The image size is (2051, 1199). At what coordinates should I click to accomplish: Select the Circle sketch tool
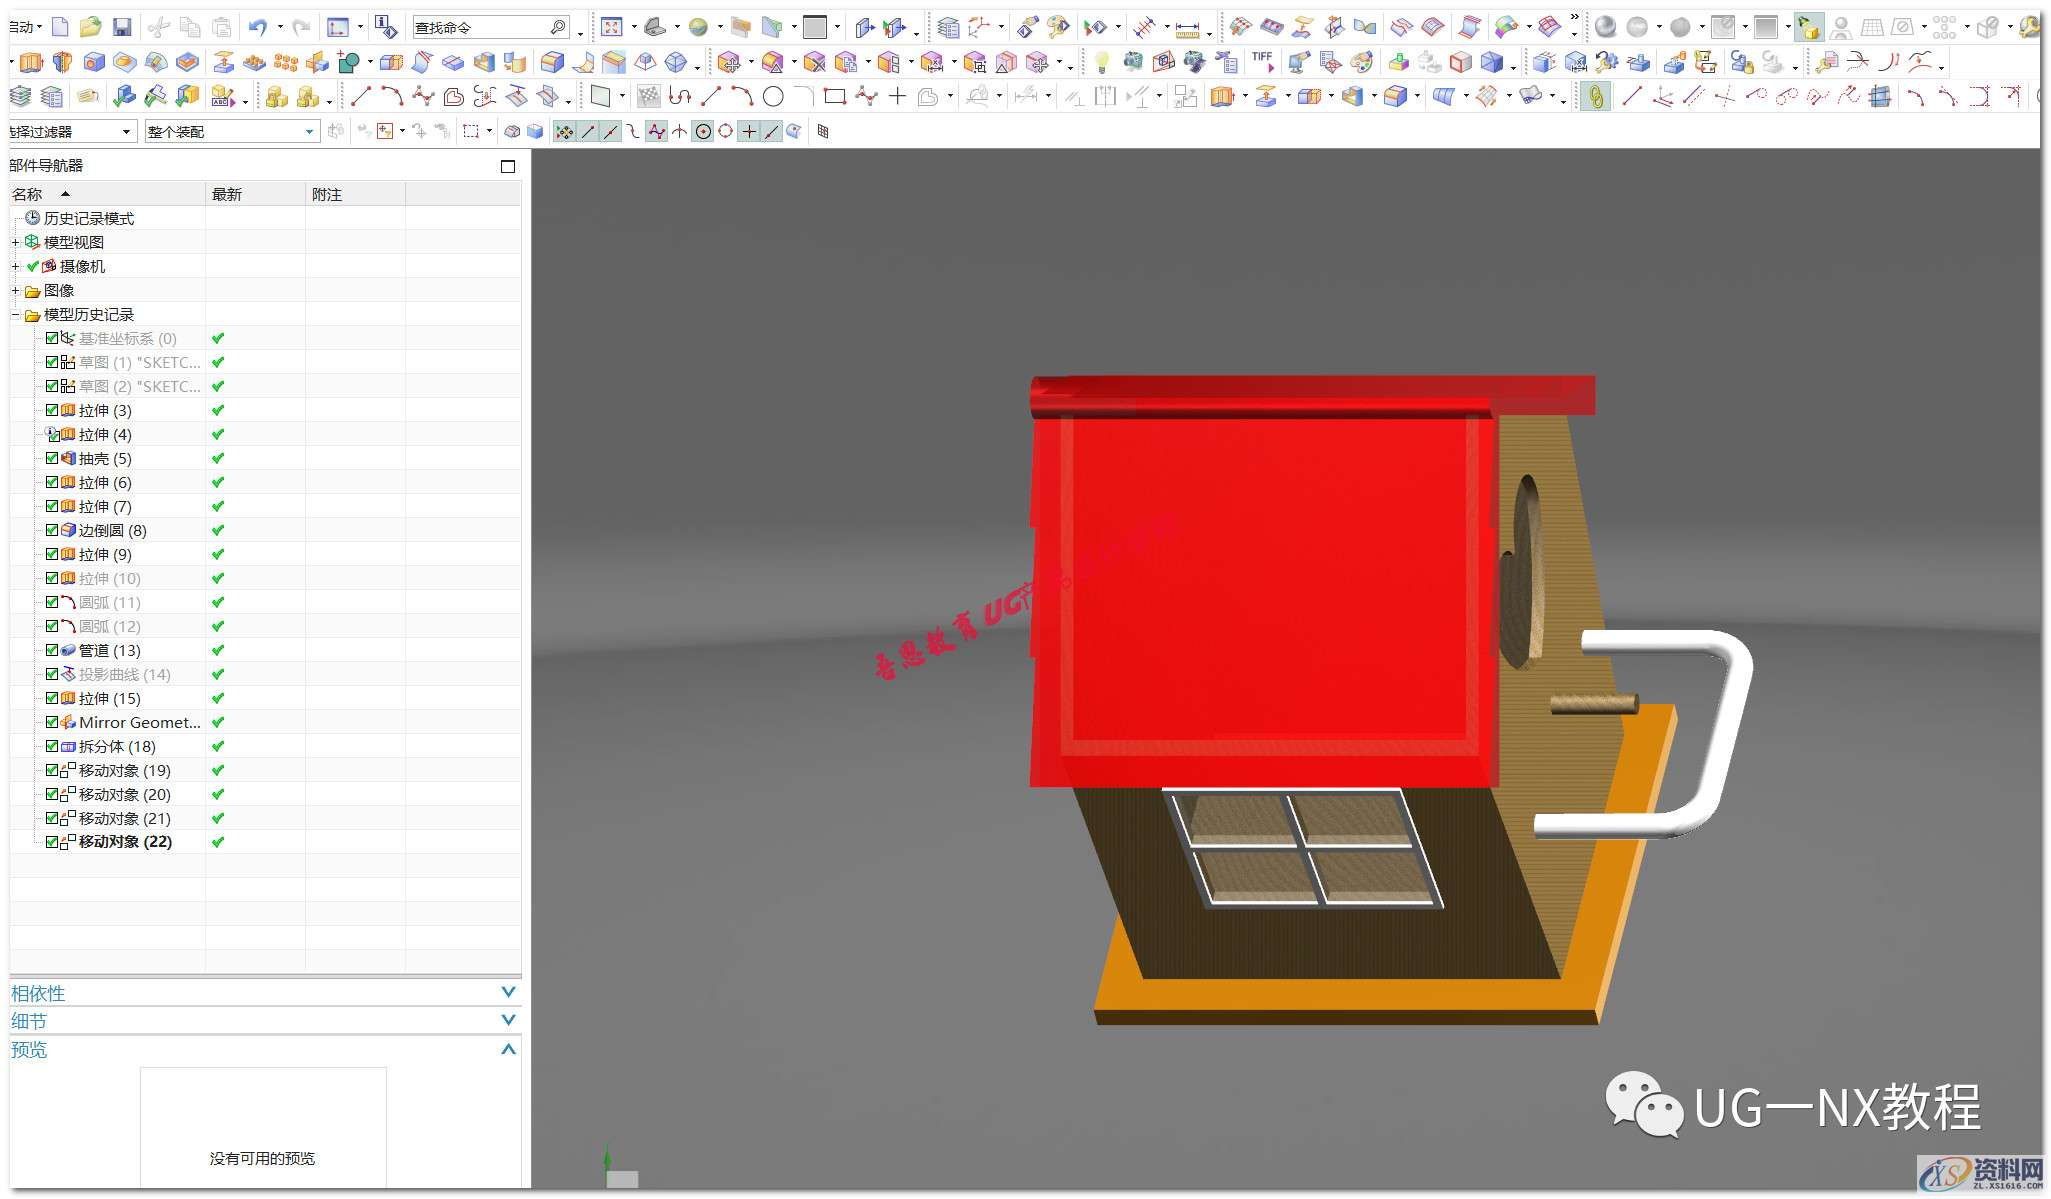(773, 97)
